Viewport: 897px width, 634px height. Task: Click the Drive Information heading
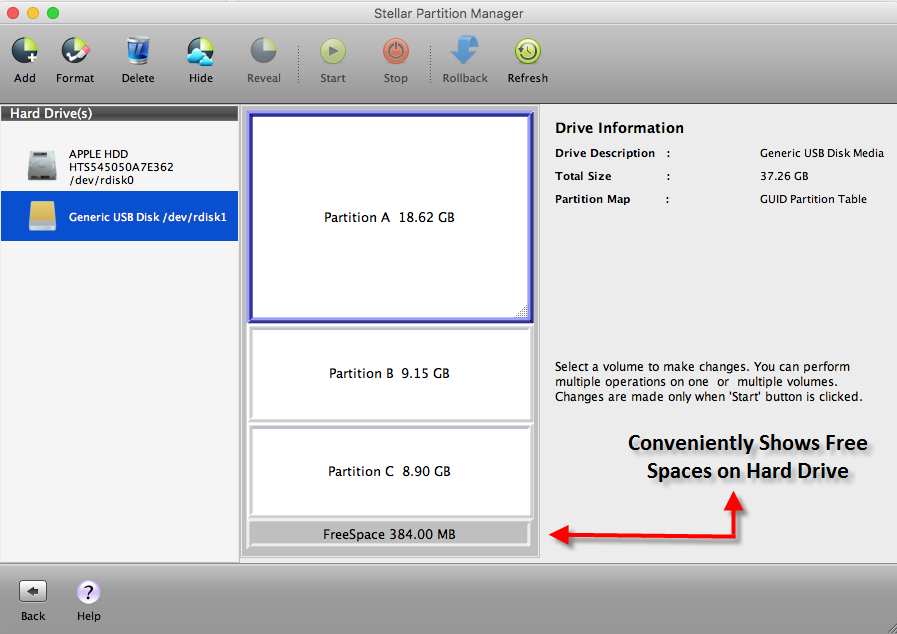[x=620, y=128]
